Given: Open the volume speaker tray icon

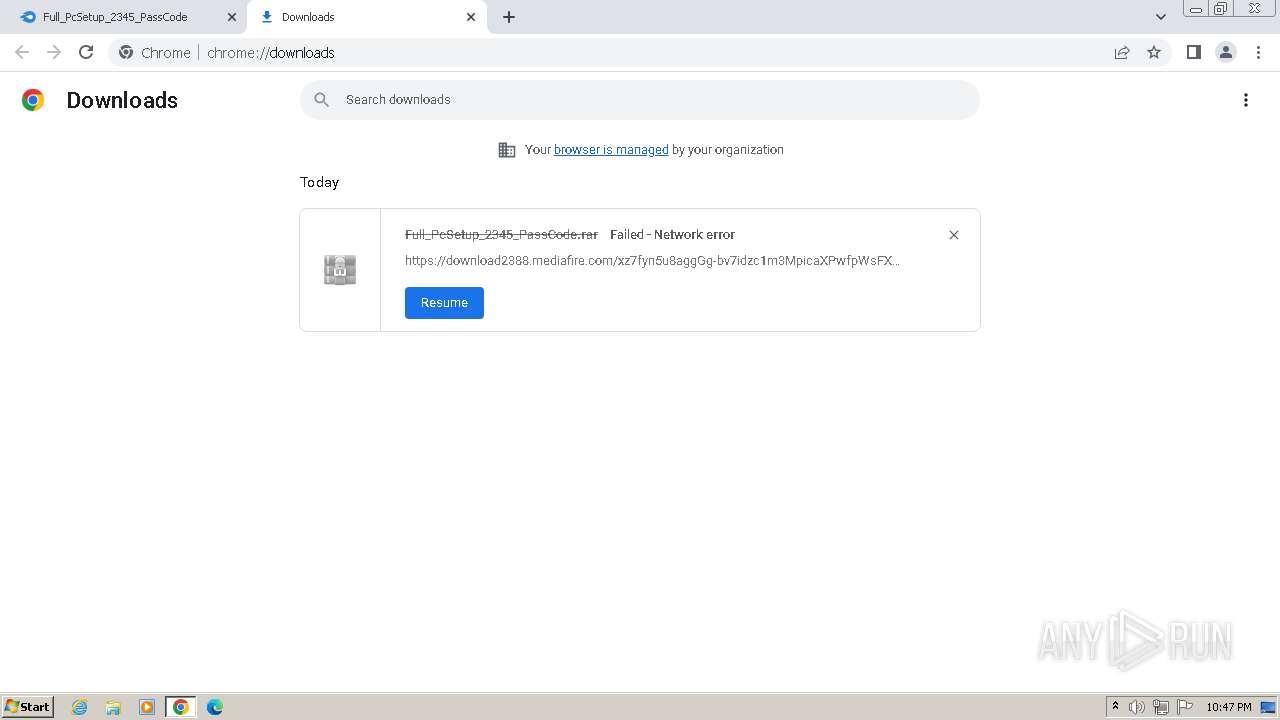Looking at the screenshot, I should pyautogui.click(x=1137, y=707).
